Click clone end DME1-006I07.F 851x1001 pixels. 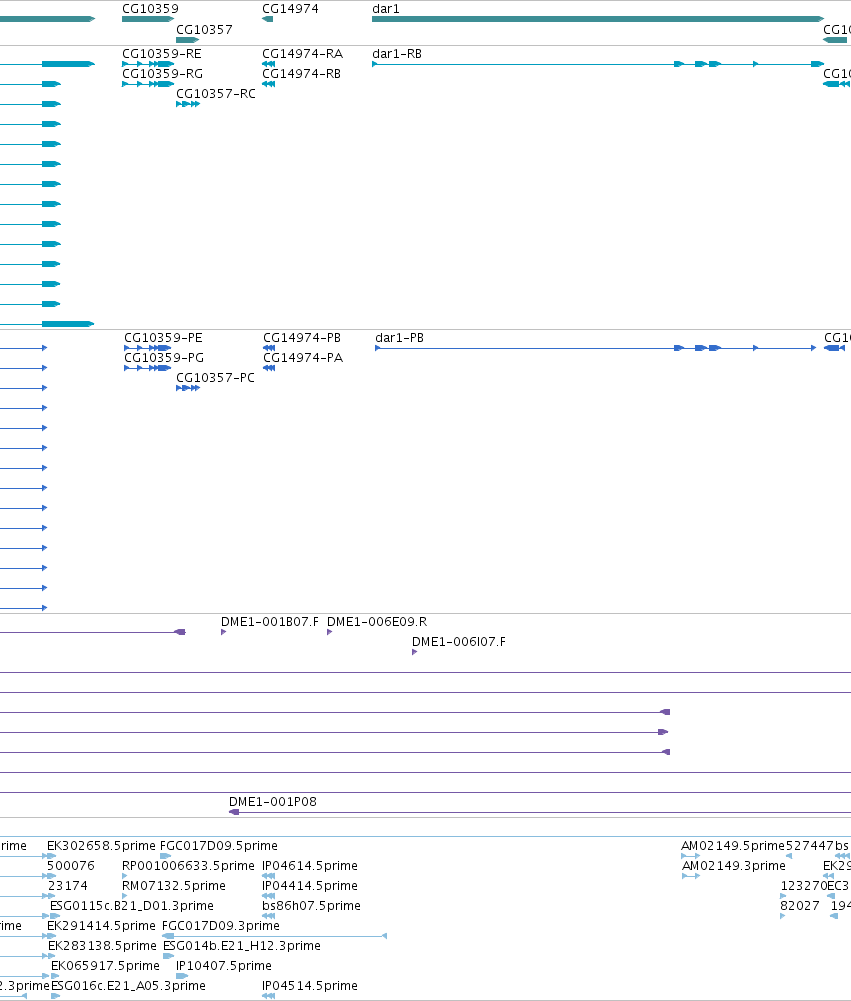[459, 642]
